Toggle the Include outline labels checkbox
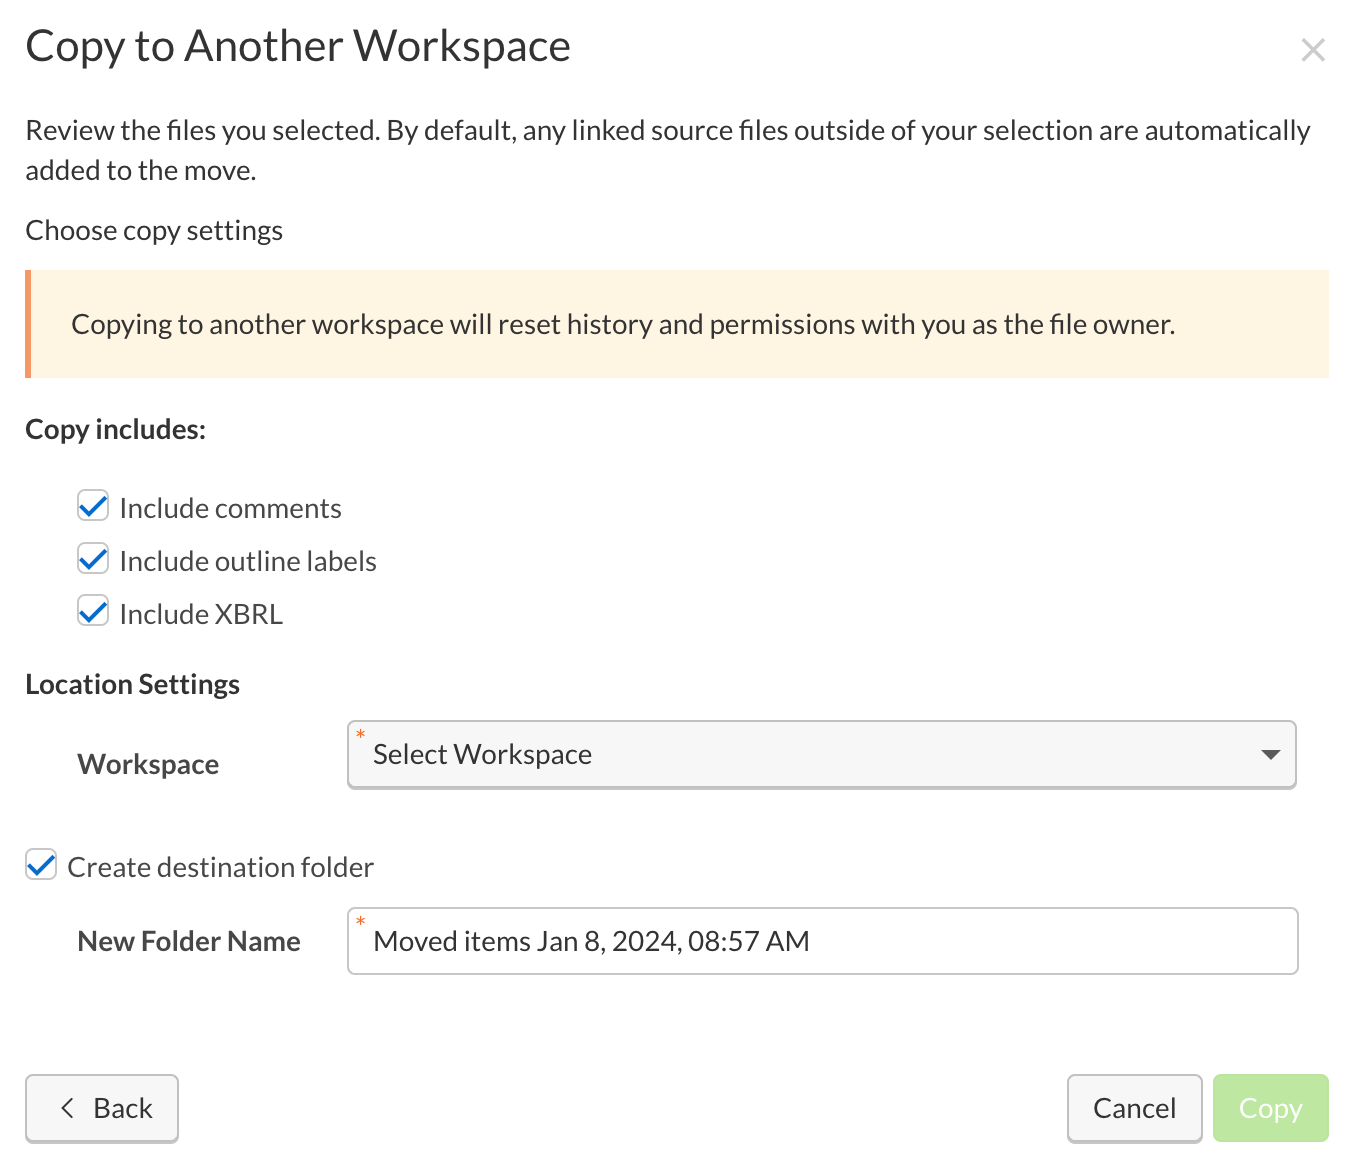This screenshot has height=1176, width=1360. (x=93, y=560)
